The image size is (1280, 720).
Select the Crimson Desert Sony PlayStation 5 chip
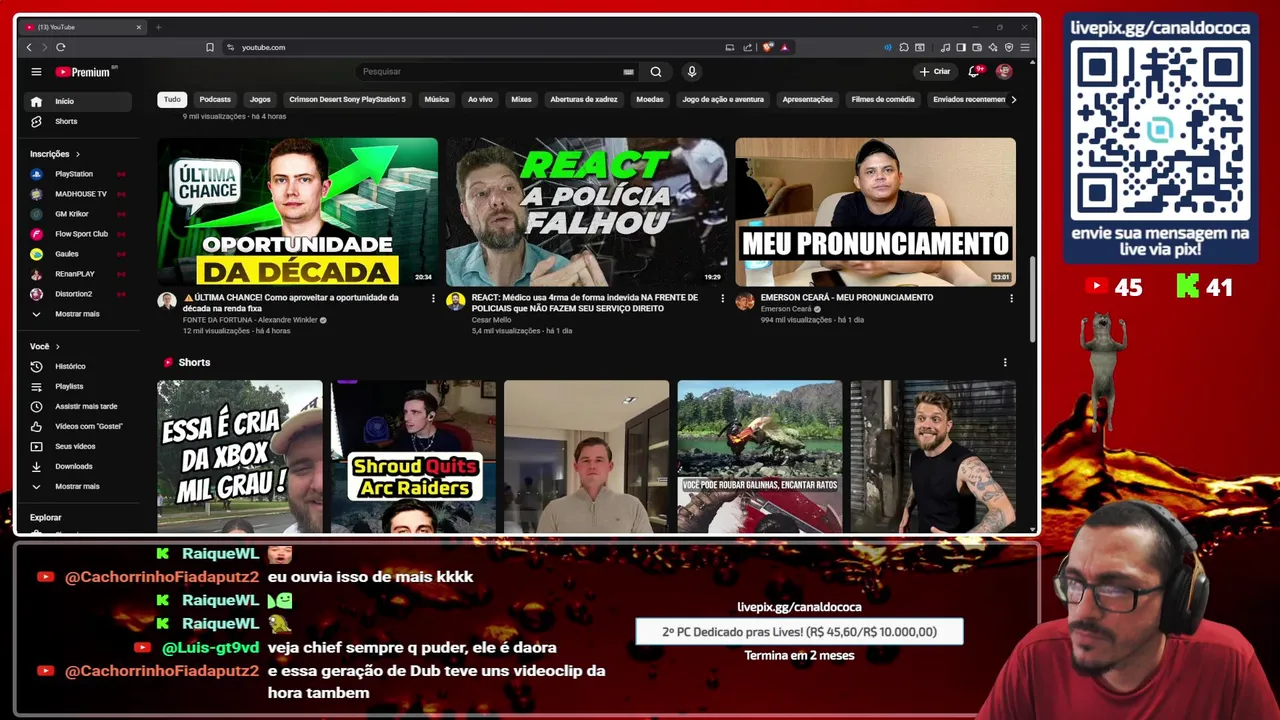click(x=347, y=99)
